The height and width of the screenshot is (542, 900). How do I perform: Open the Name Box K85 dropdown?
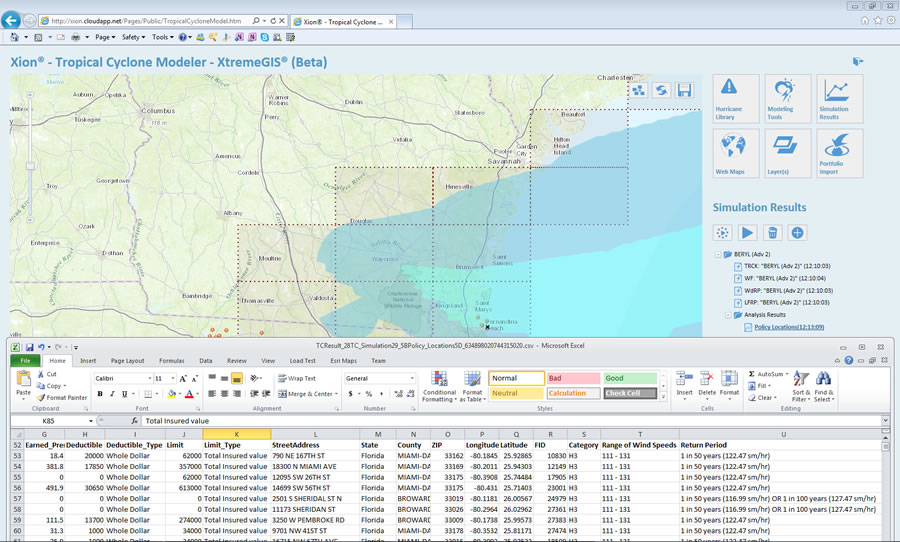point(91,421)
